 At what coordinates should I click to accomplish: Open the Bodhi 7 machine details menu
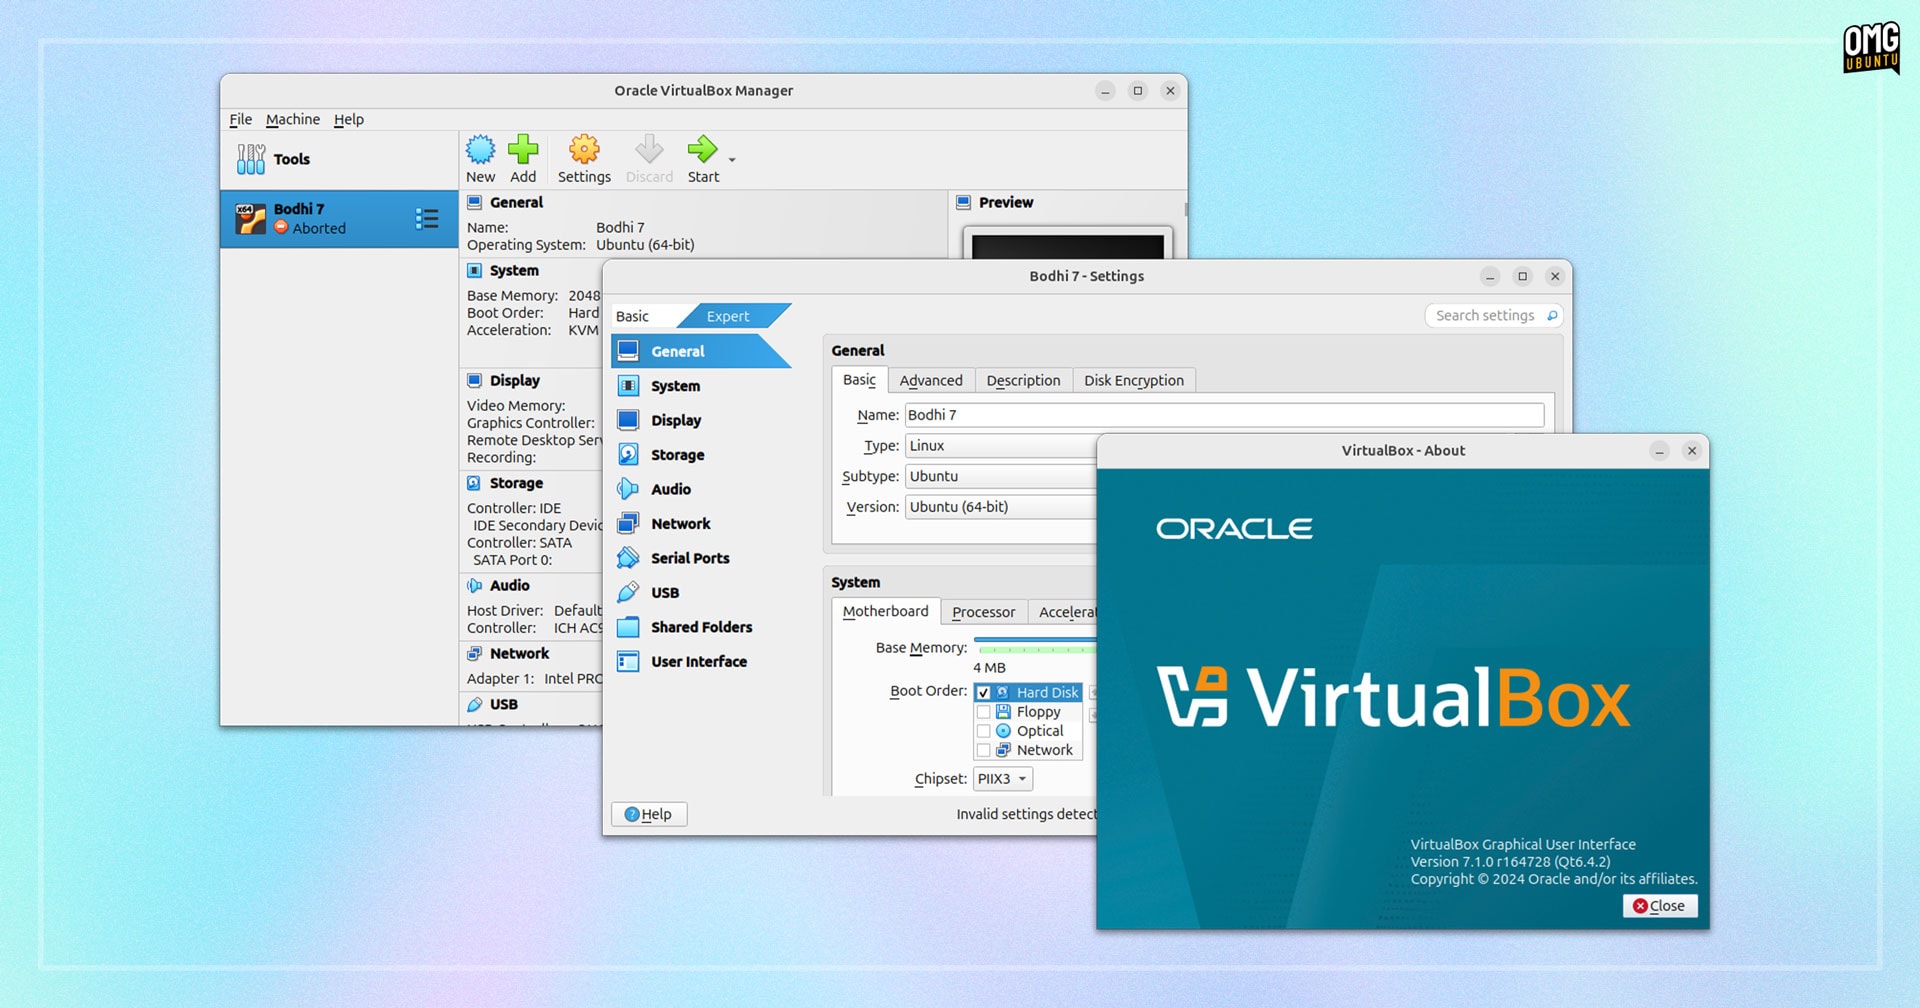tap(427, 218)
